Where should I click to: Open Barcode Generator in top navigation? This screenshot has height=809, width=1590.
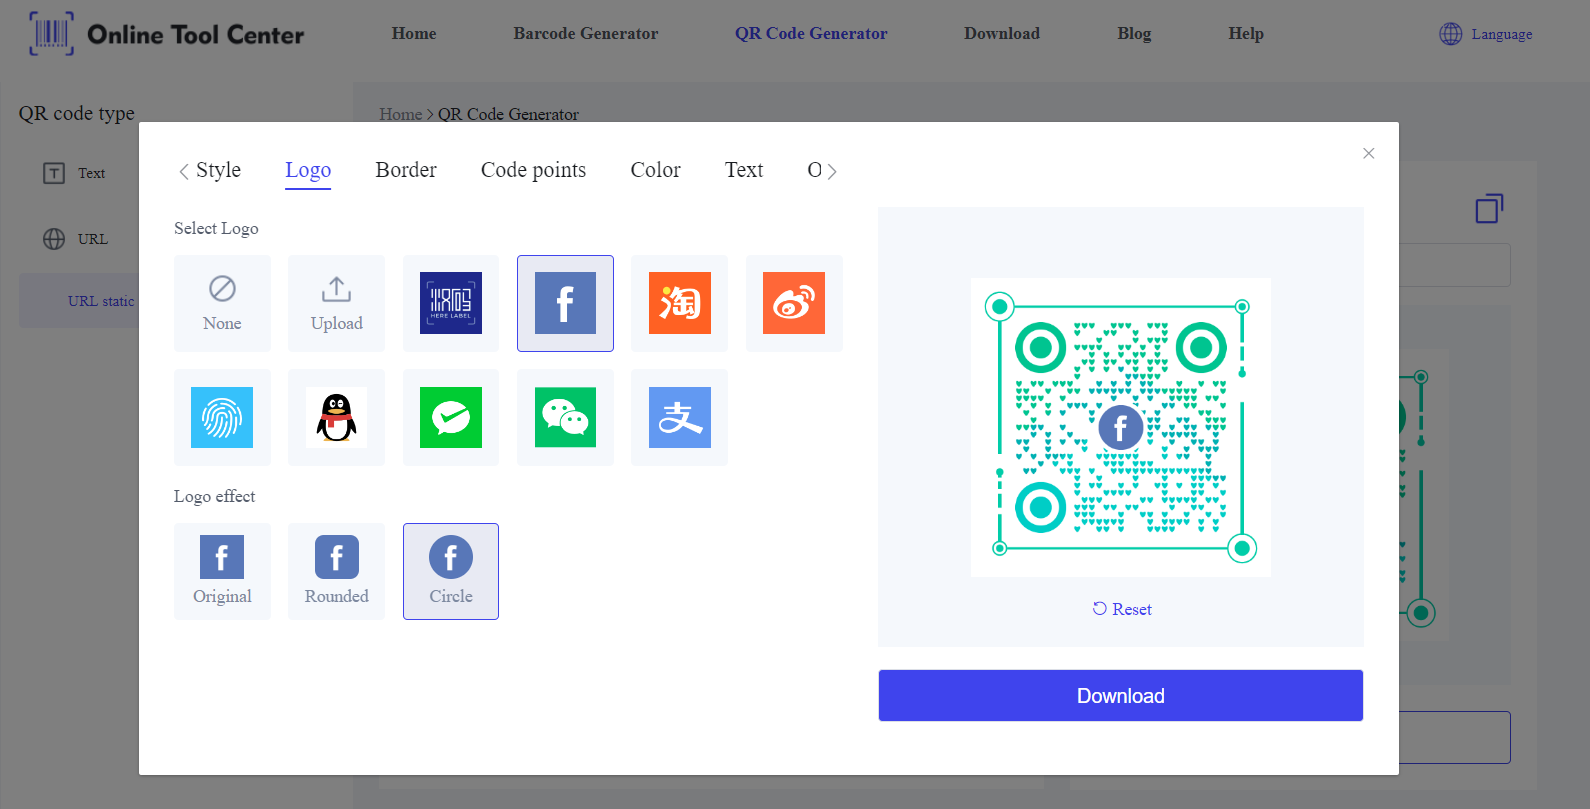click(586, 33)
